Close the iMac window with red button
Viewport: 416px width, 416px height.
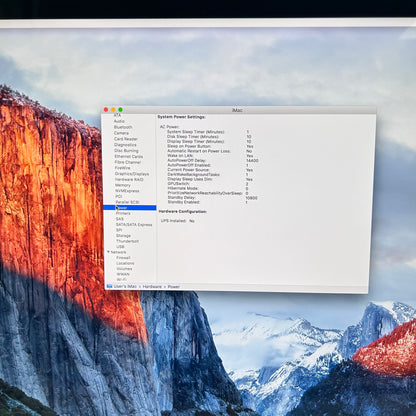click(x=106, y=109)
